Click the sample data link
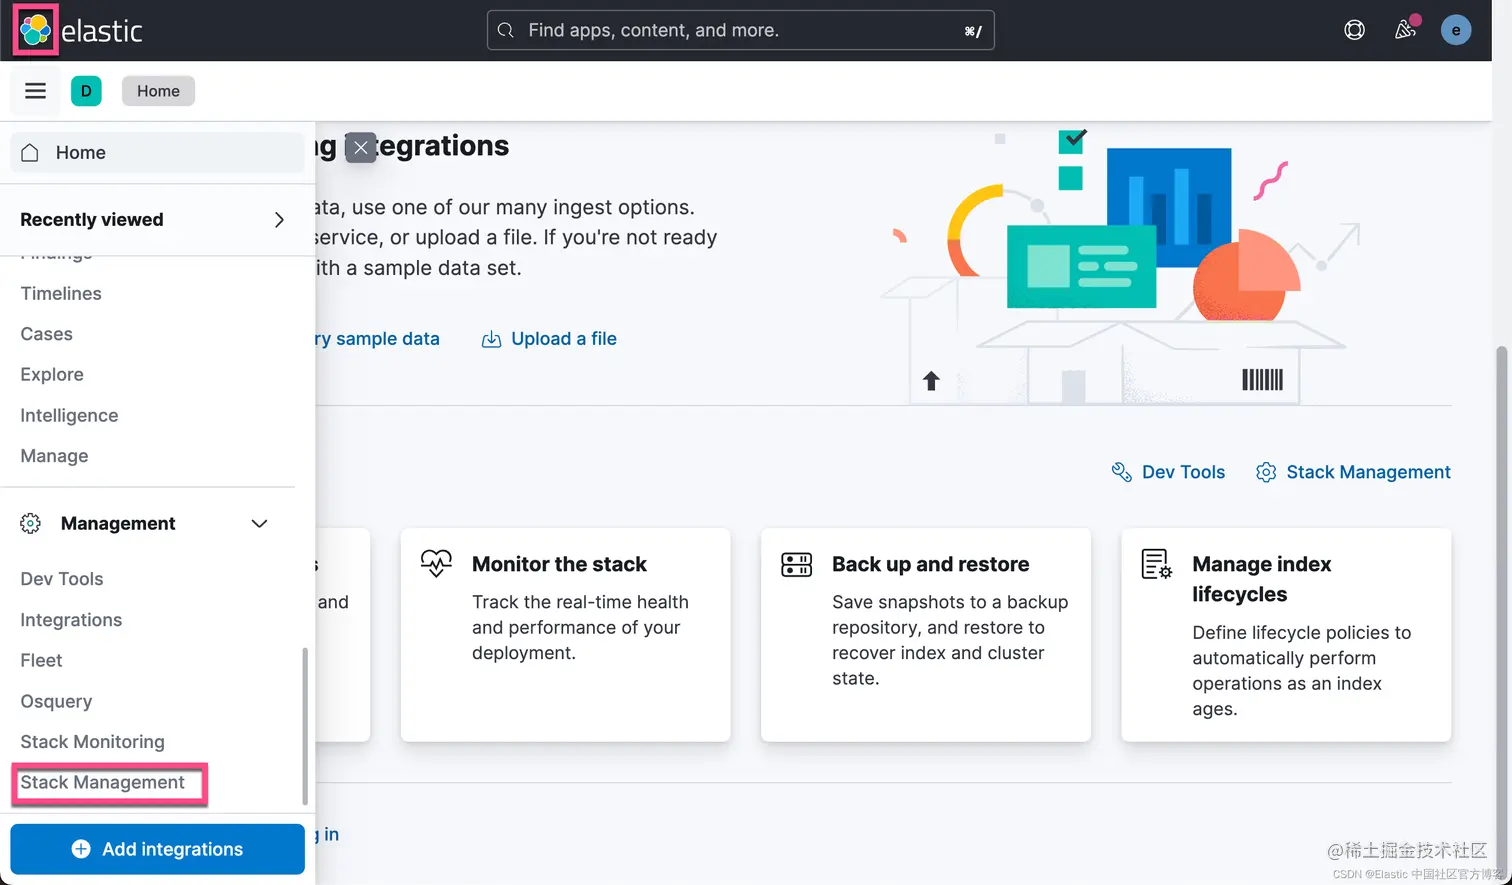The image size is (1512, 885). point(378,339)
